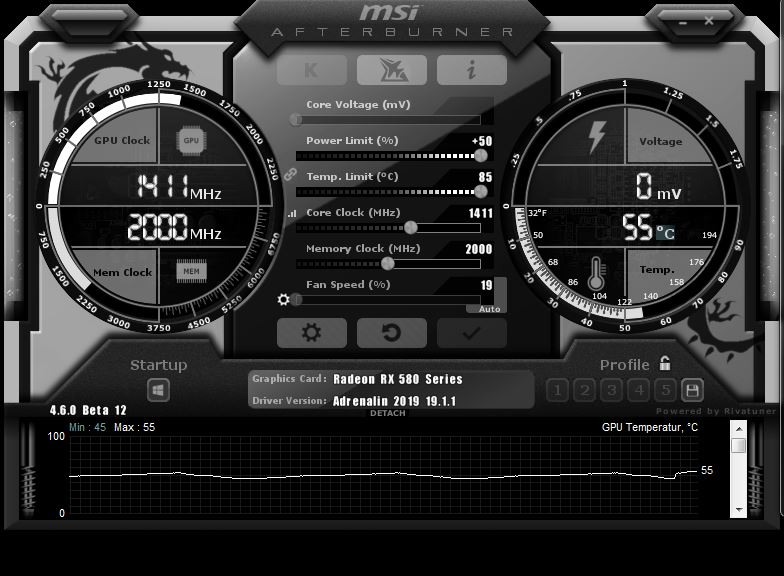Click the MSI Afterburner logo
The image size is (784, 576).
392,21
